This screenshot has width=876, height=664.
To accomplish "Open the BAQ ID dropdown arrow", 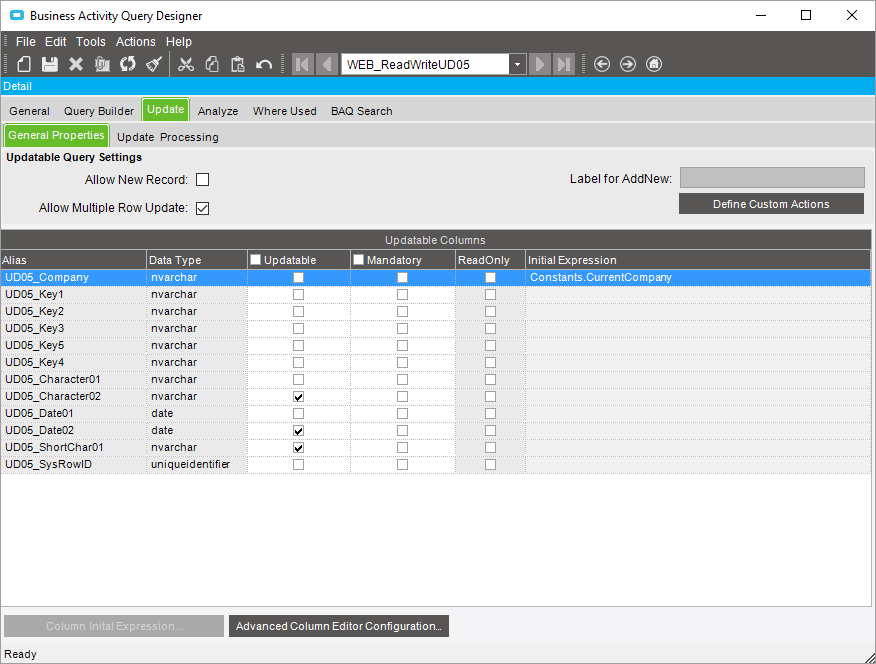I will (x=517, y=64).
